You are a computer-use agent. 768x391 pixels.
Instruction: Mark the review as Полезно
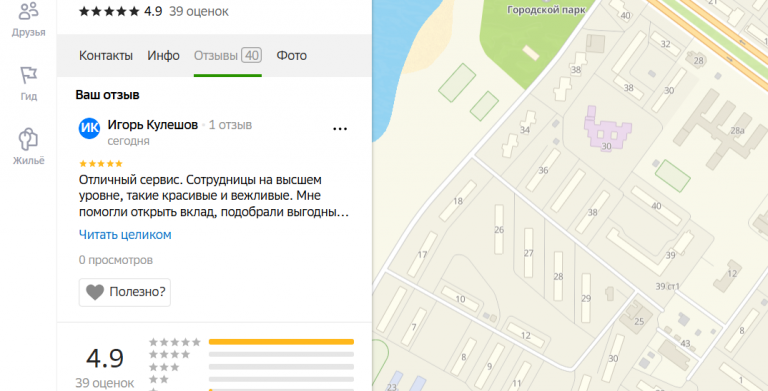point(124,292)
